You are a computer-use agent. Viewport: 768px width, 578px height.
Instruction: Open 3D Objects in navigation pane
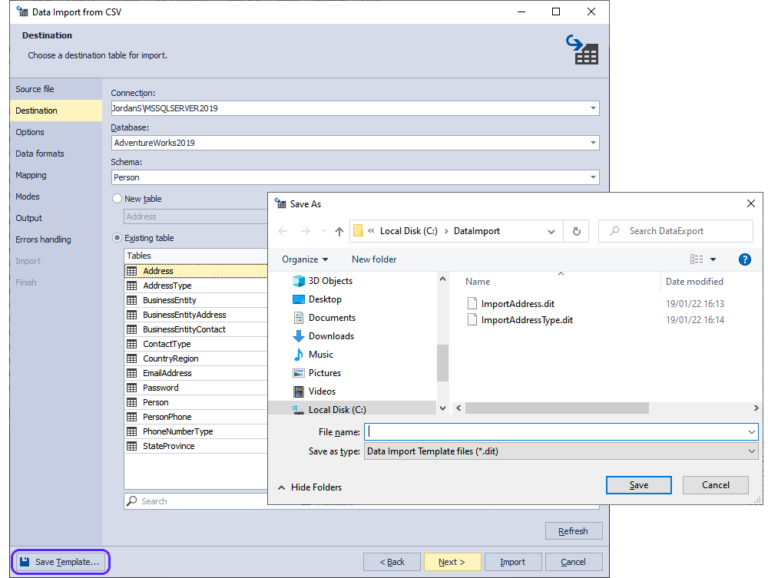click(323, 281)
